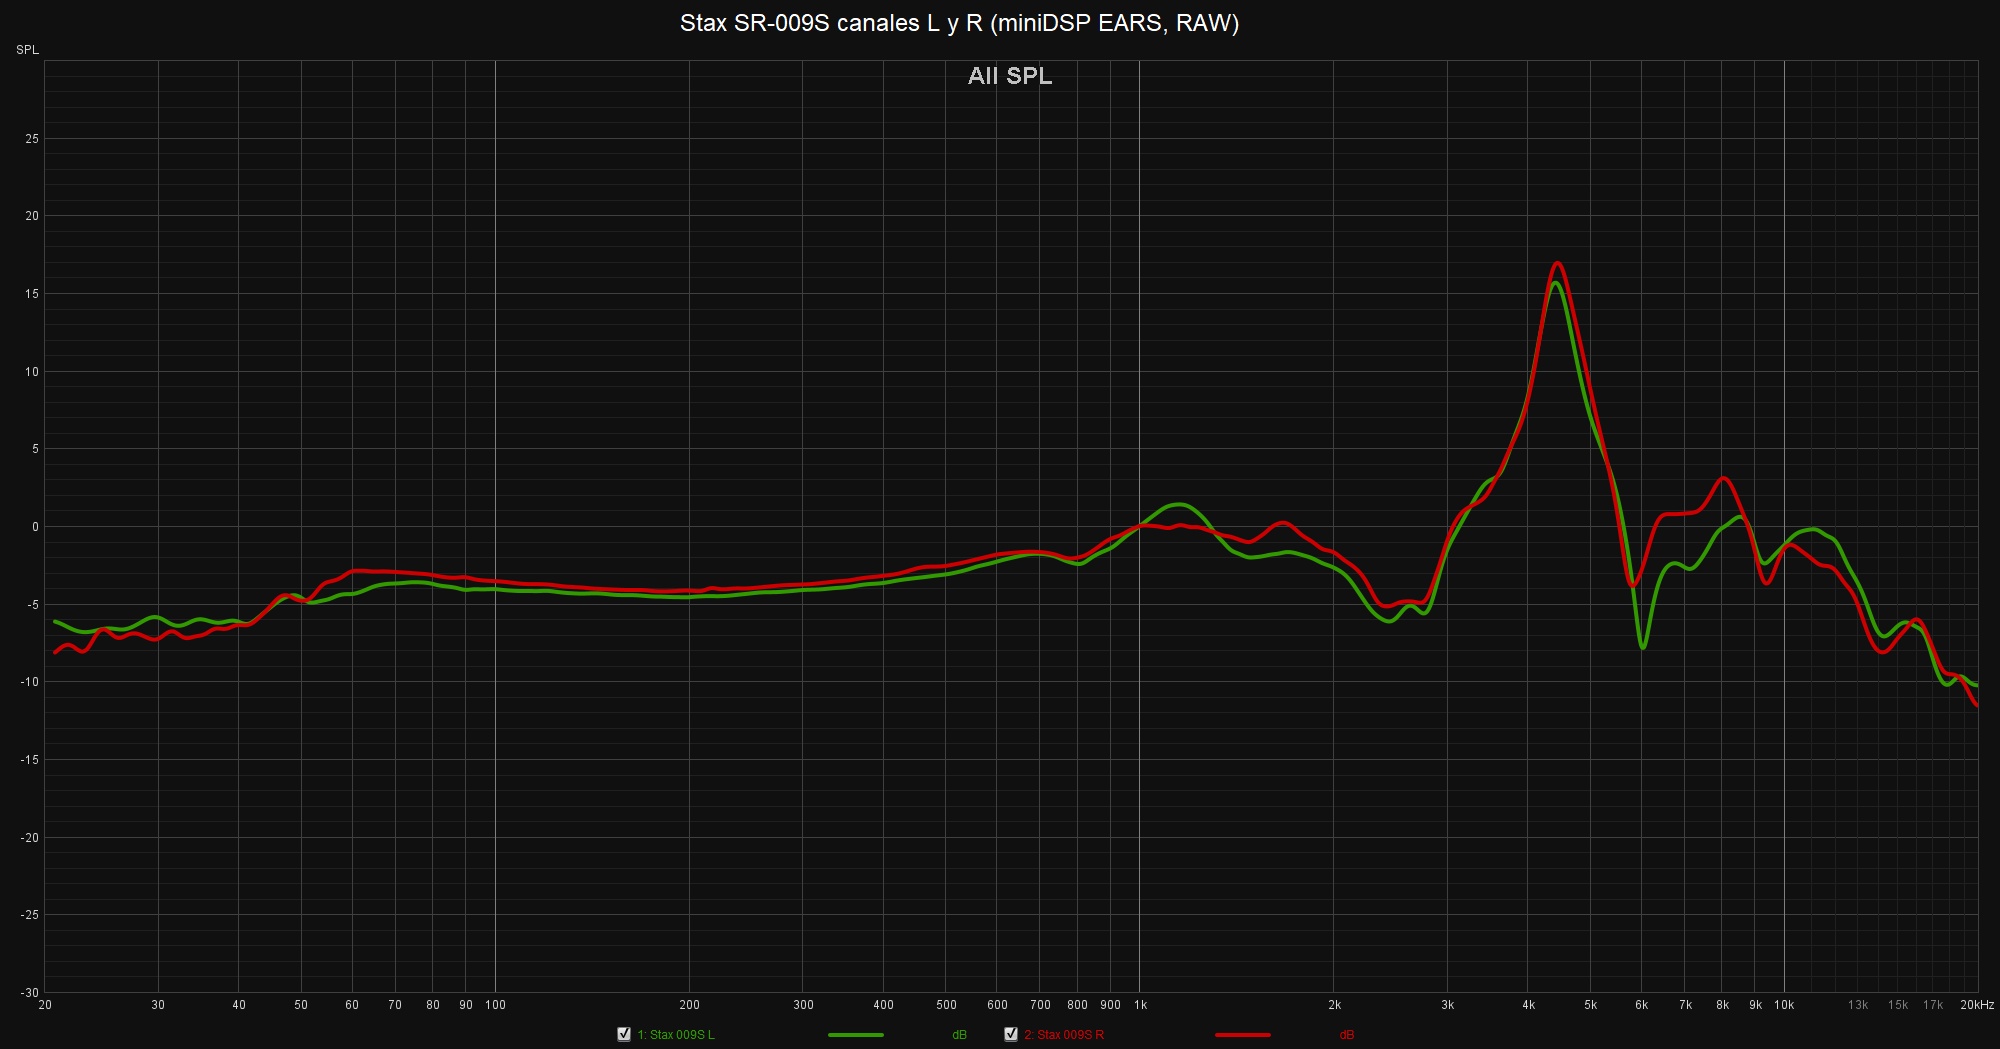Click the 'All SPL' graph heading

click(1009, 76)
